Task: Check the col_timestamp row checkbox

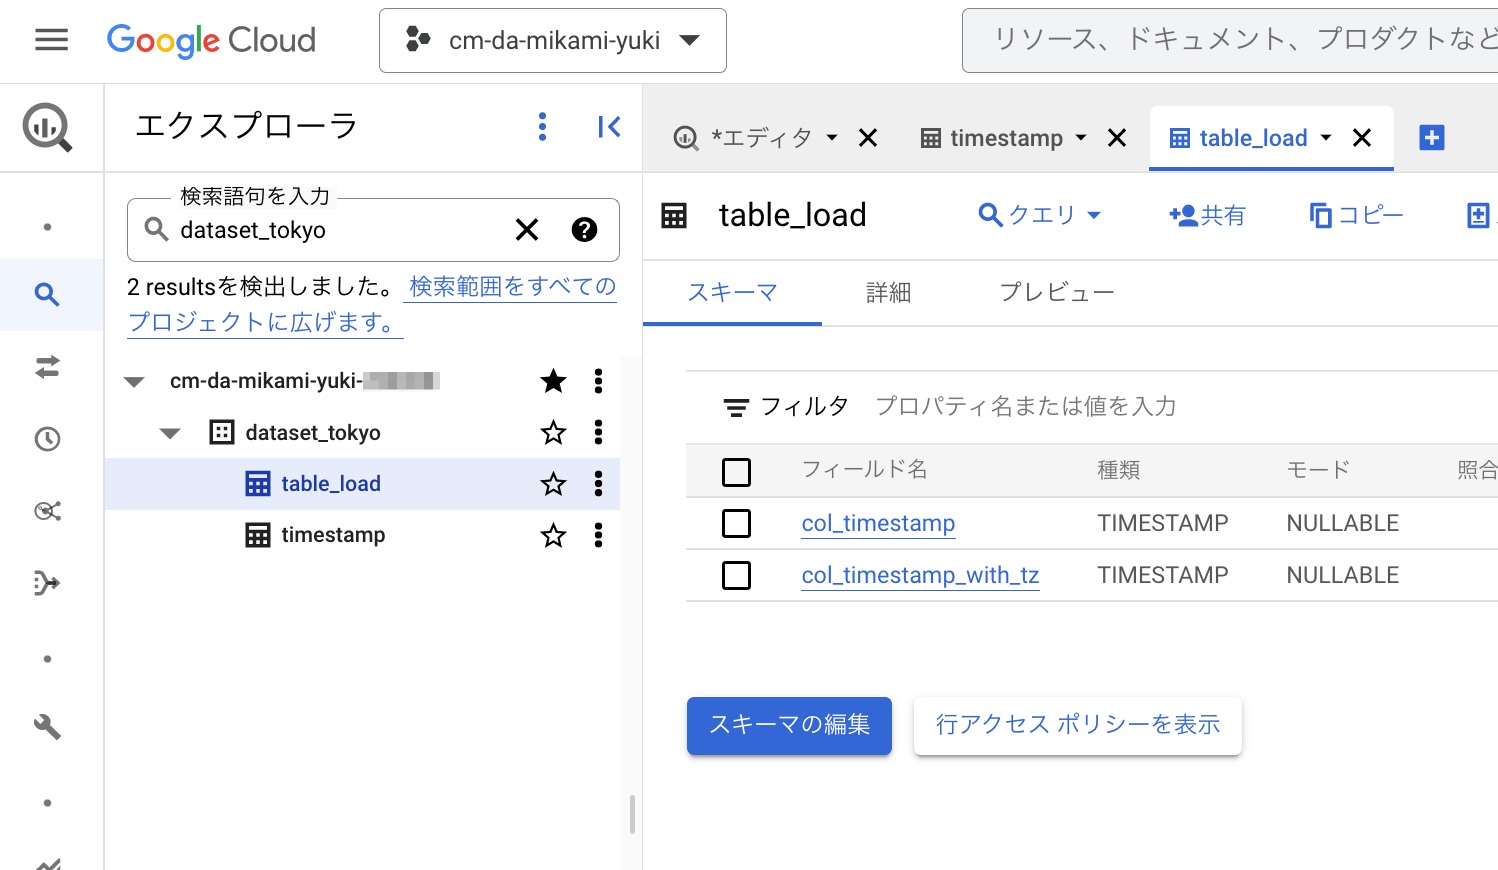Action: [737, 523]
